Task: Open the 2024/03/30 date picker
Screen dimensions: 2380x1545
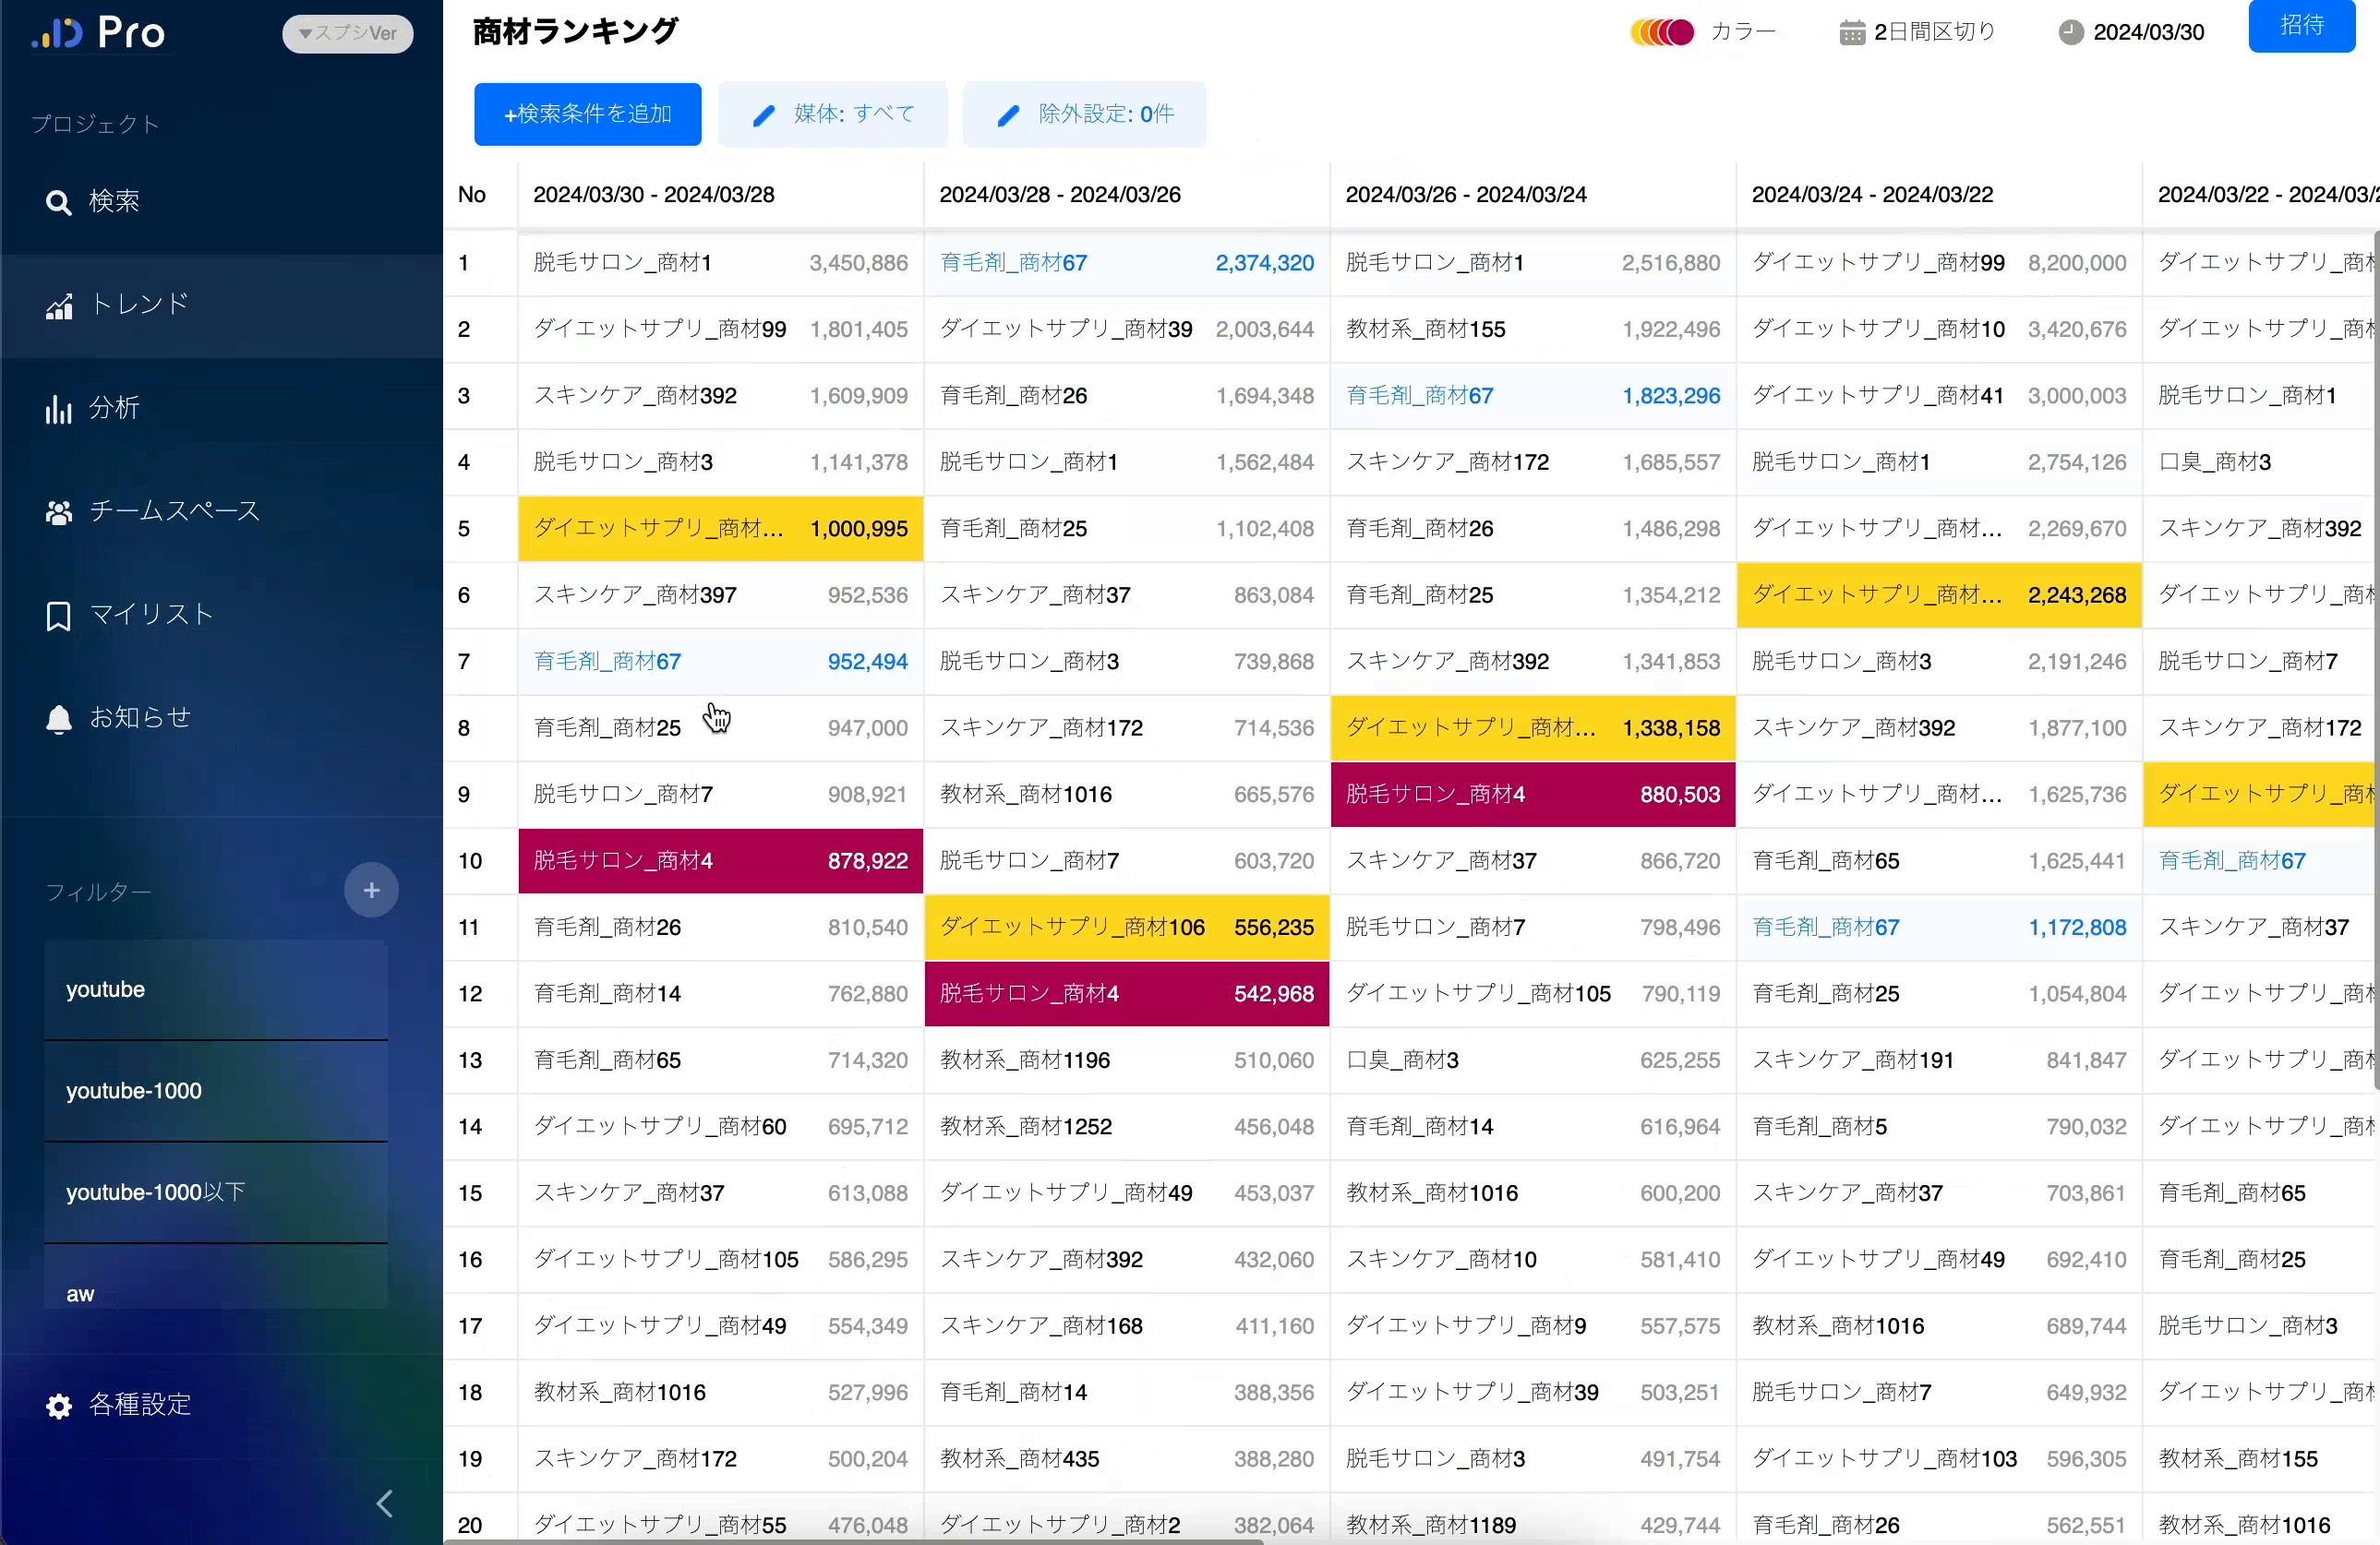Action: 2131,32
